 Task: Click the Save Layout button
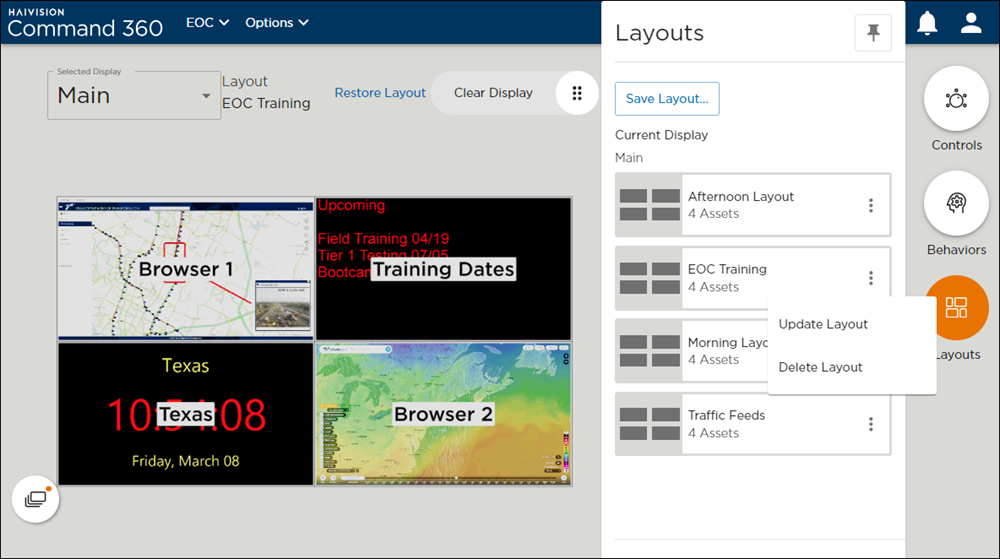(666, 99)
